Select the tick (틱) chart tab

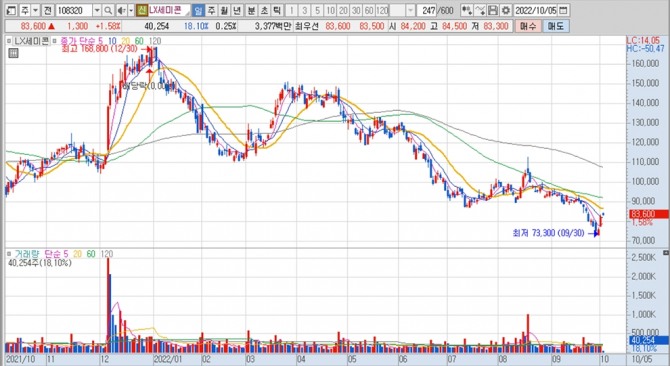[x=278, y=10]
